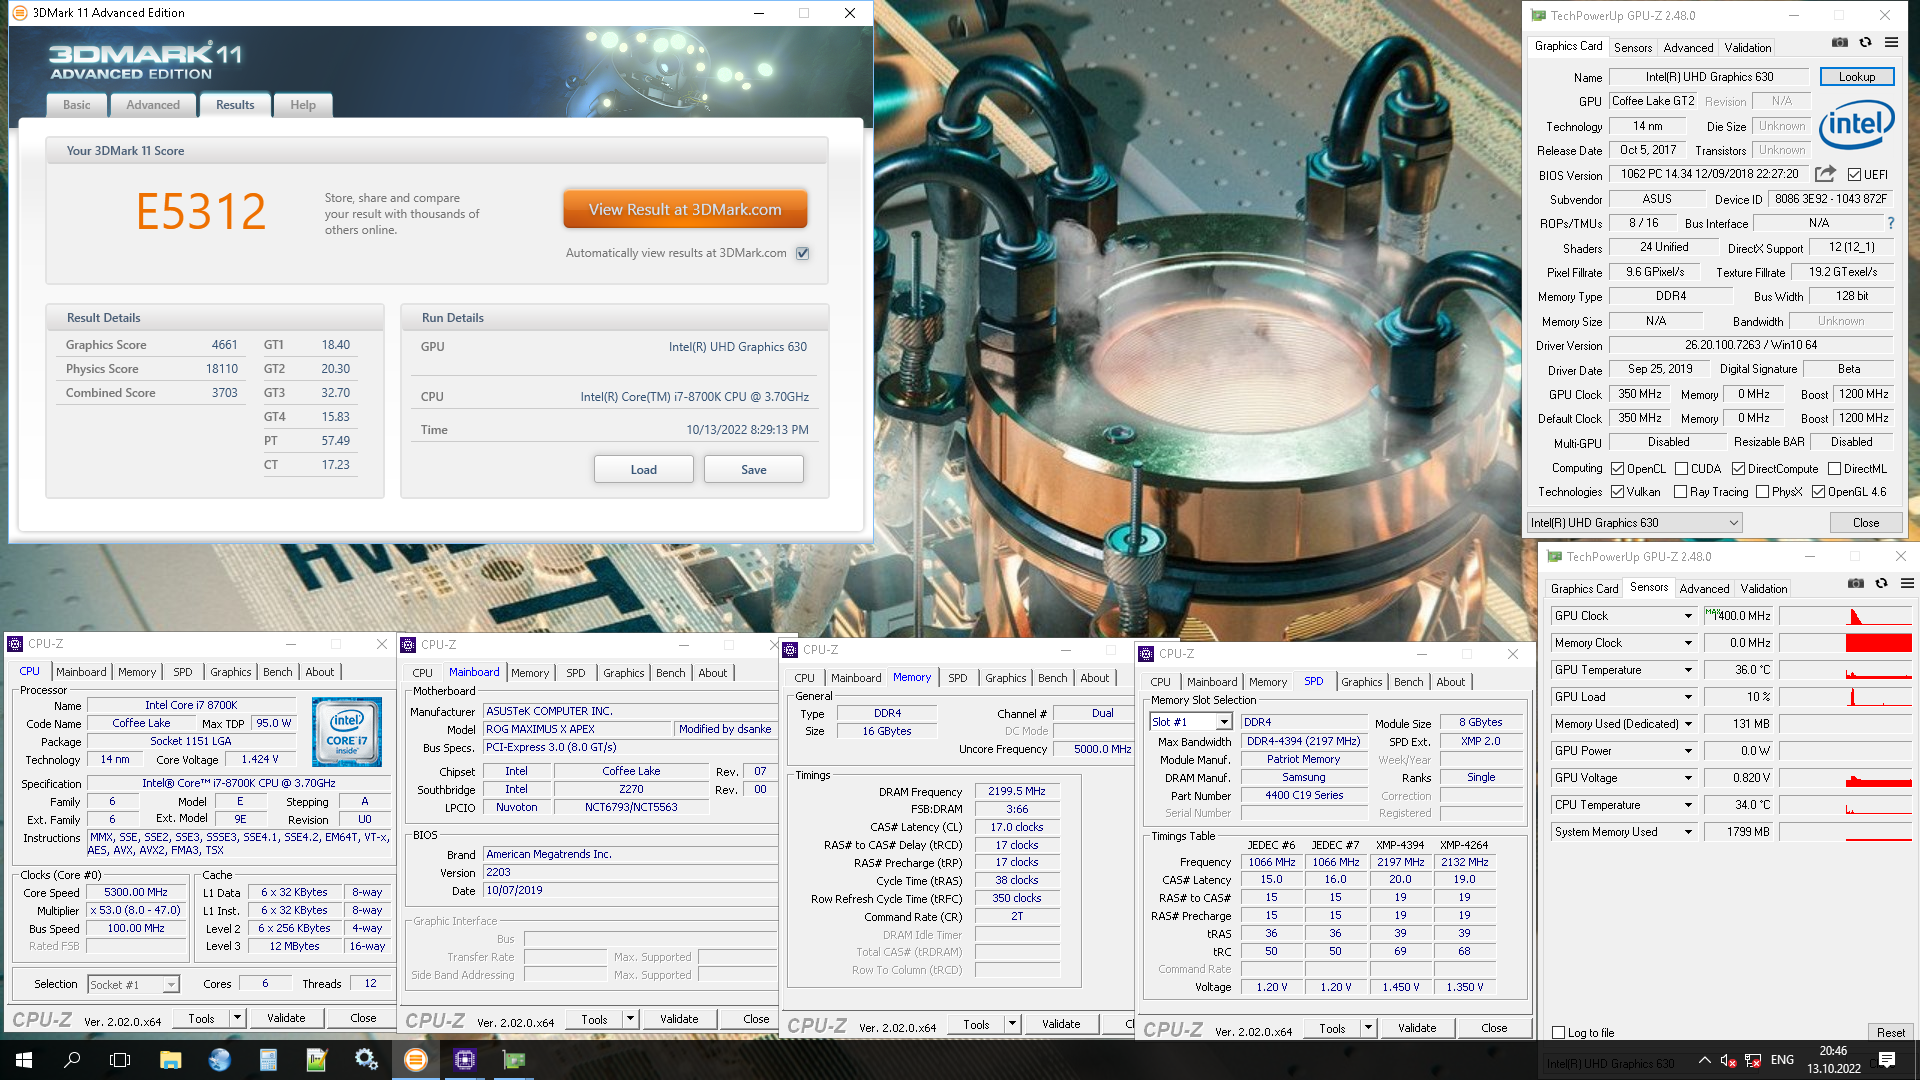Toggle the DirectCompute checkbox

pos(1738,469)
